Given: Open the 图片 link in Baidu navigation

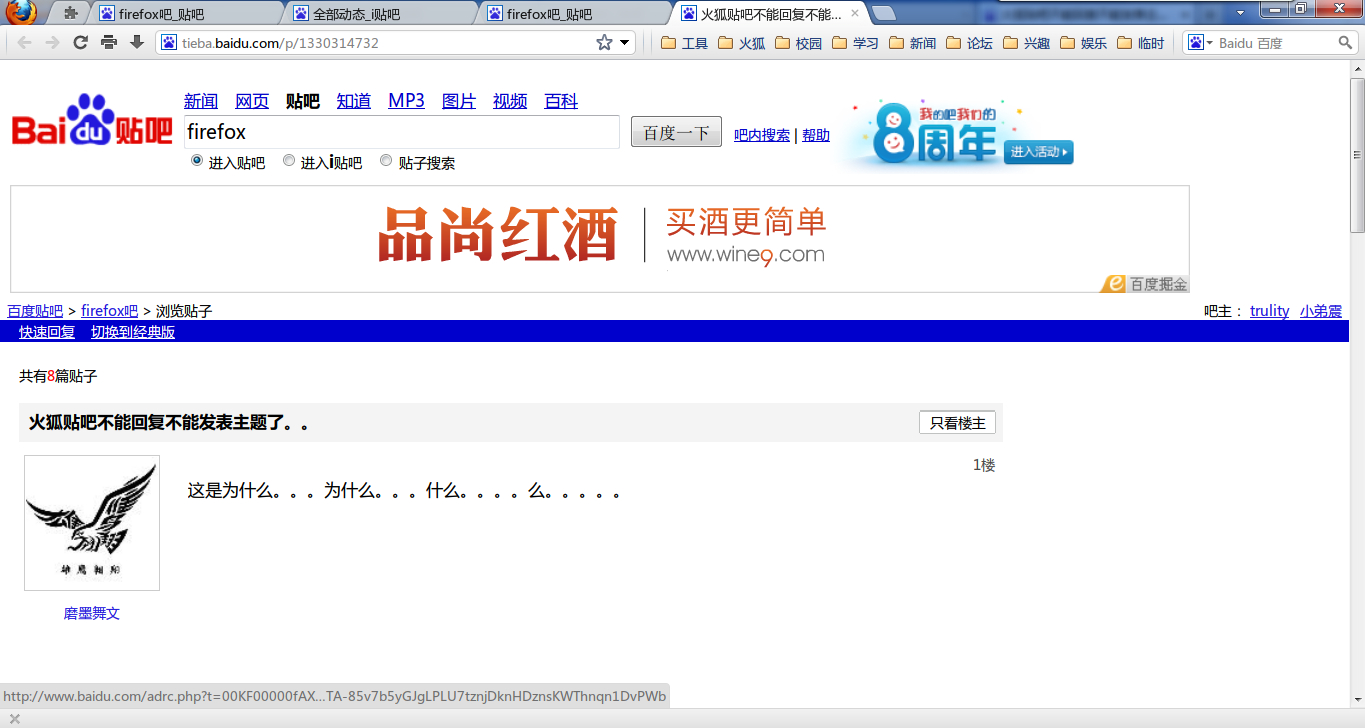Looking at the screenshot, I should click(x=459, y=101).
